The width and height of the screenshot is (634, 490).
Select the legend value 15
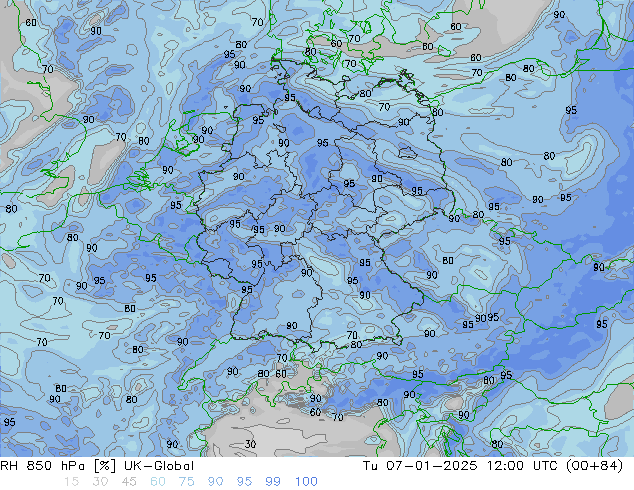point(71,482)
